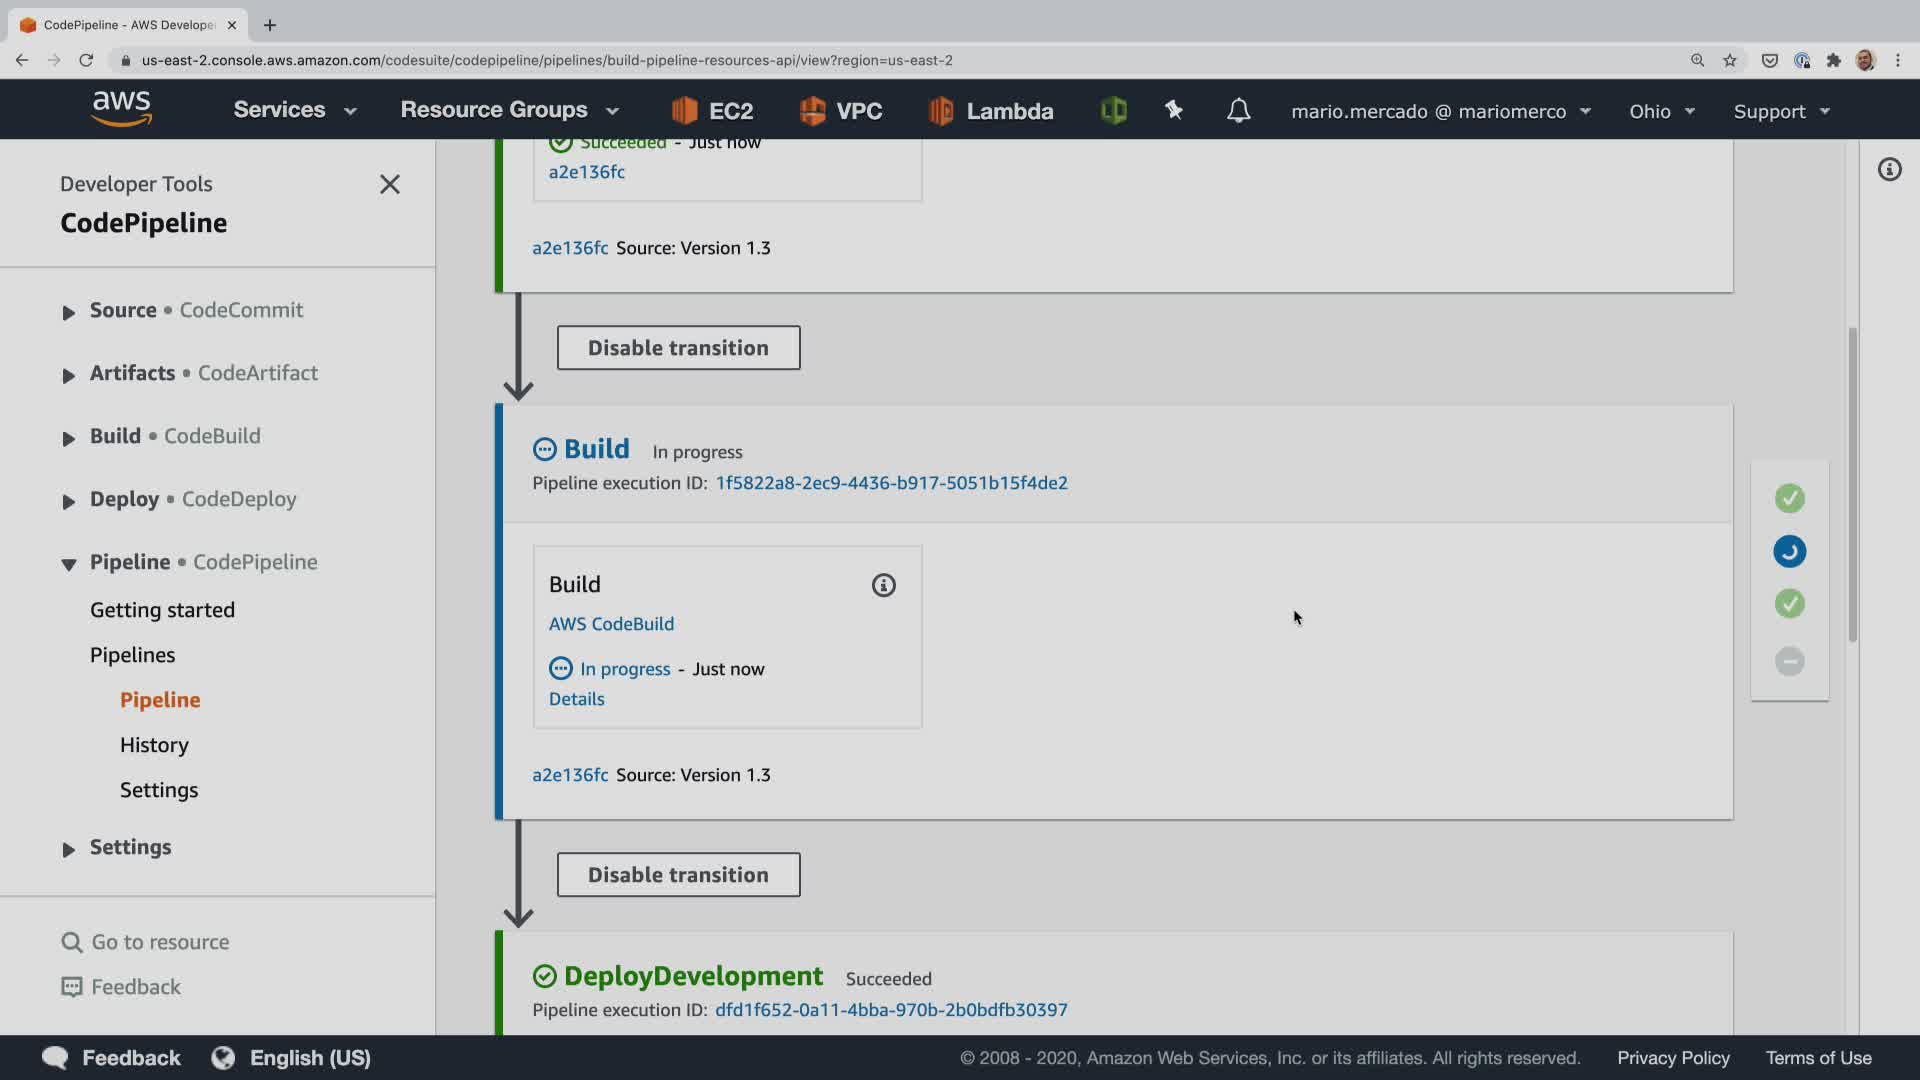Jump to the in-progress stage indicator
Image resolution: width=1920 pixels, height=1080 pixels.
pos(1789,551)
